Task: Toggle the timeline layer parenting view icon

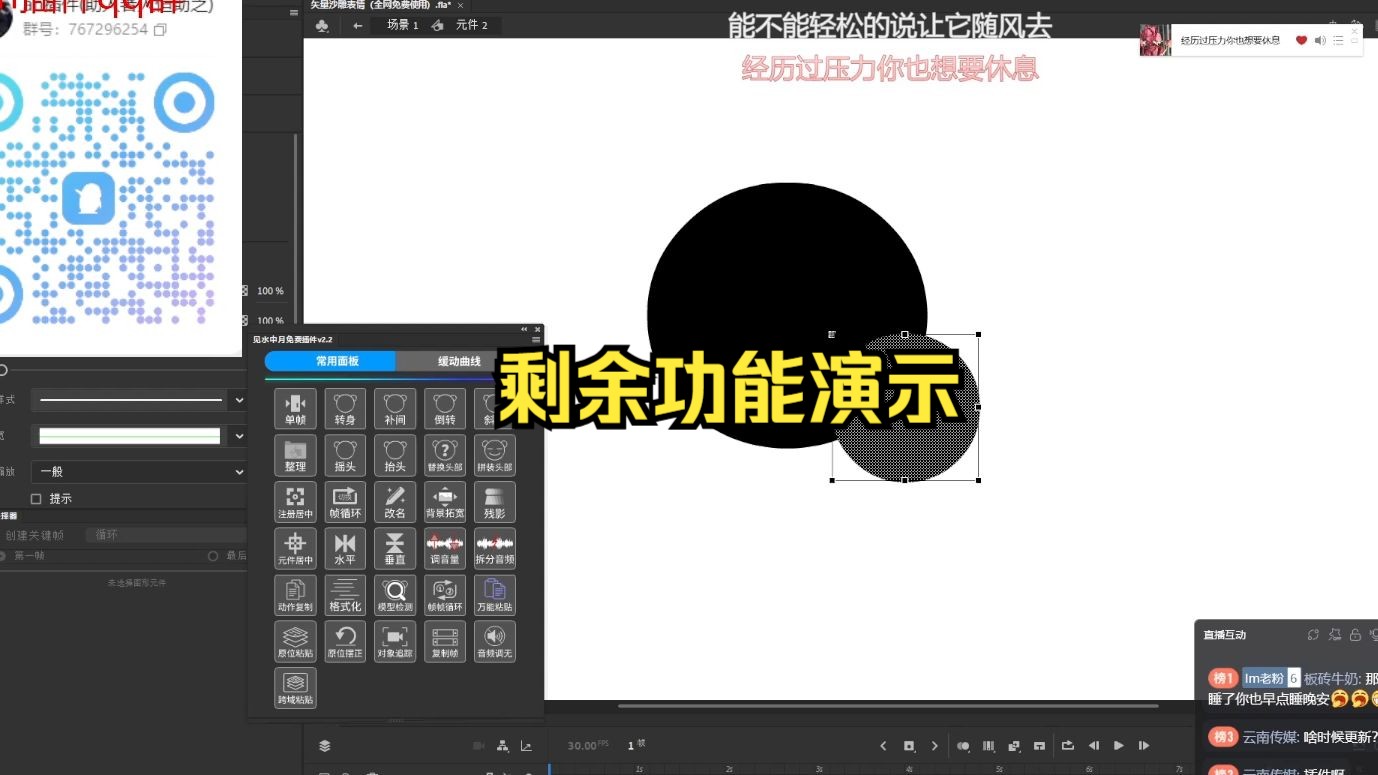Action: pos(502,746)
